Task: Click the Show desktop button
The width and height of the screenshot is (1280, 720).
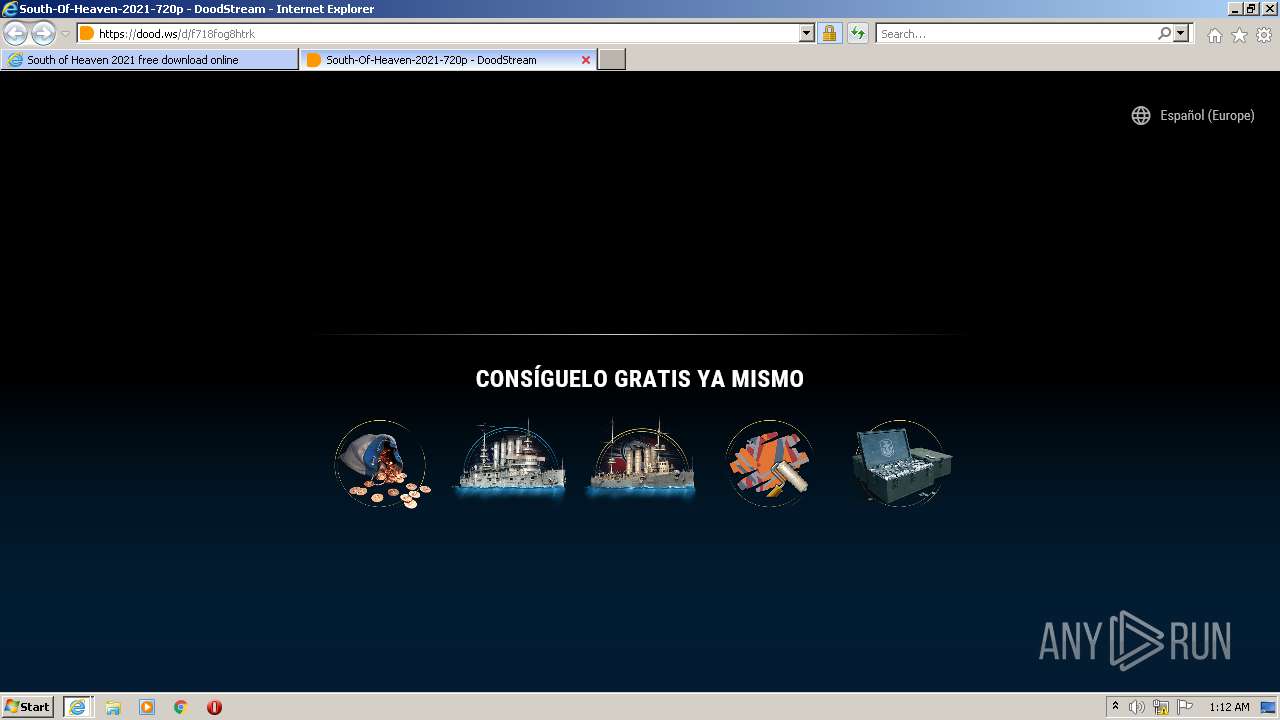Action: click(x=1268, y=707)
